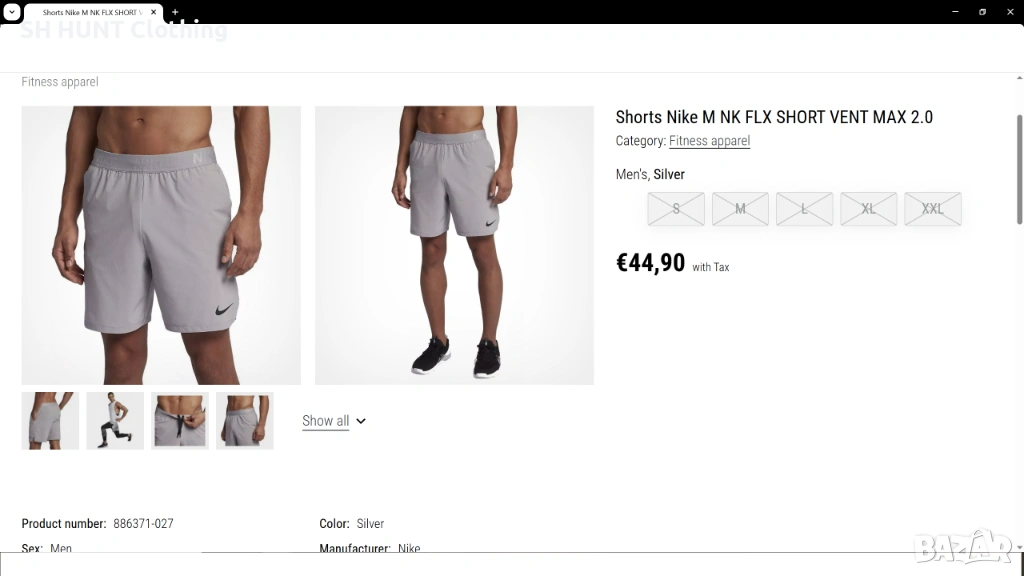Select the Shorts Nike M NK FLX tab
Image resolution: width=1024 pixels, height=576 pixels.
90,12
